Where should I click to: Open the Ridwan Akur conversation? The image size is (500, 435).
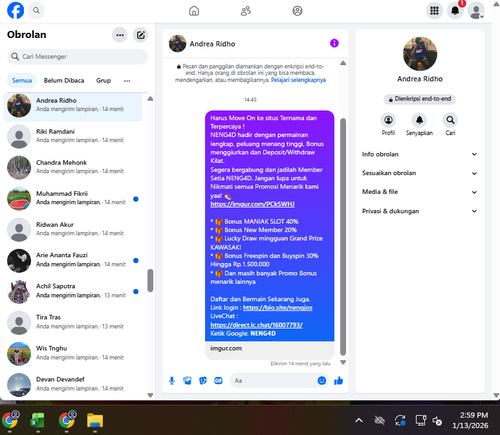(x=73, y=229)
